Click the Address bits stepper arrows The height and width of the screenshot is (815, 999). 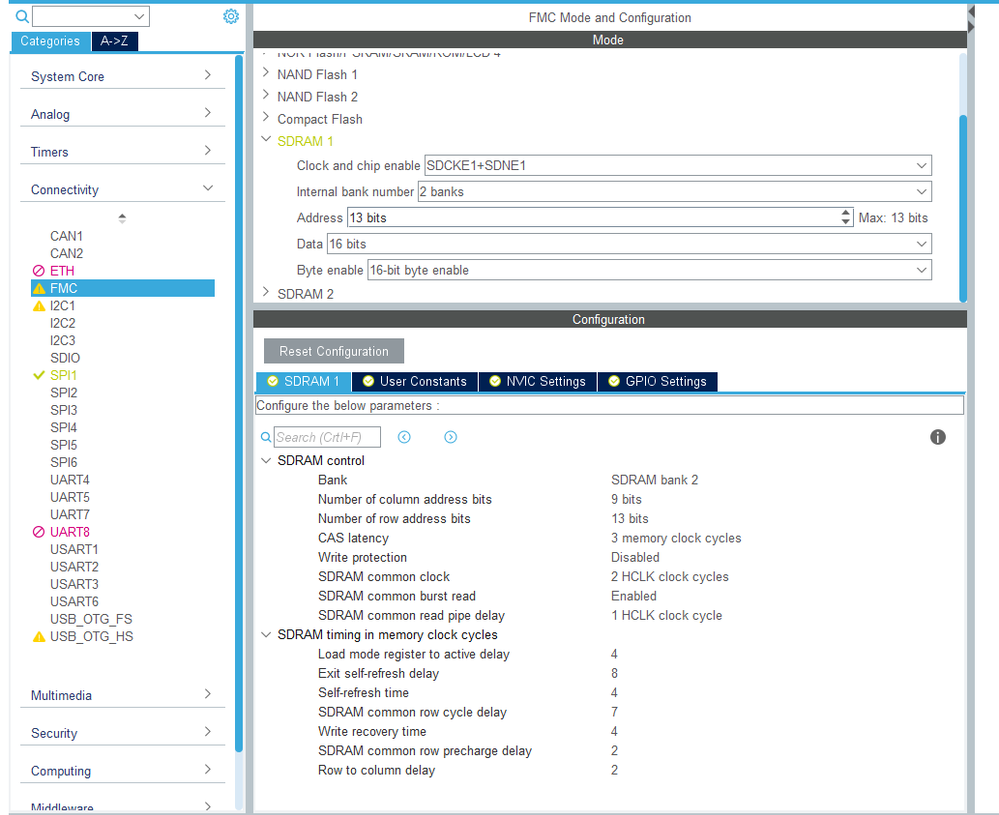point(845,218)
